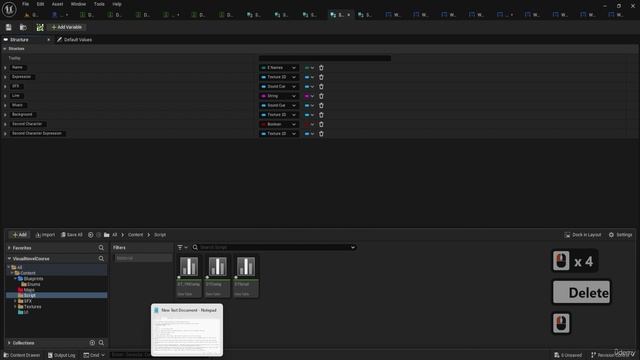Go back in content browser history
This screenshot has width=640, height=360.
(x=91, y=235)
